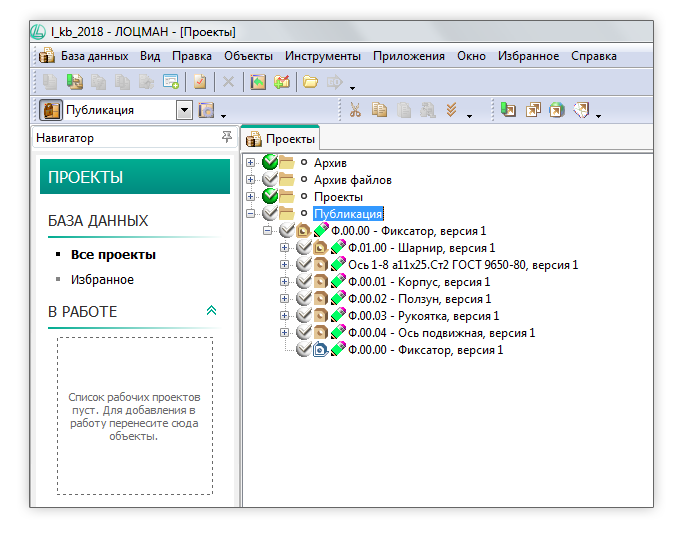Screen dimensions: 680x539
Task: Click the cut scissors toolbar icon
Action: click(x=354, y=110)
